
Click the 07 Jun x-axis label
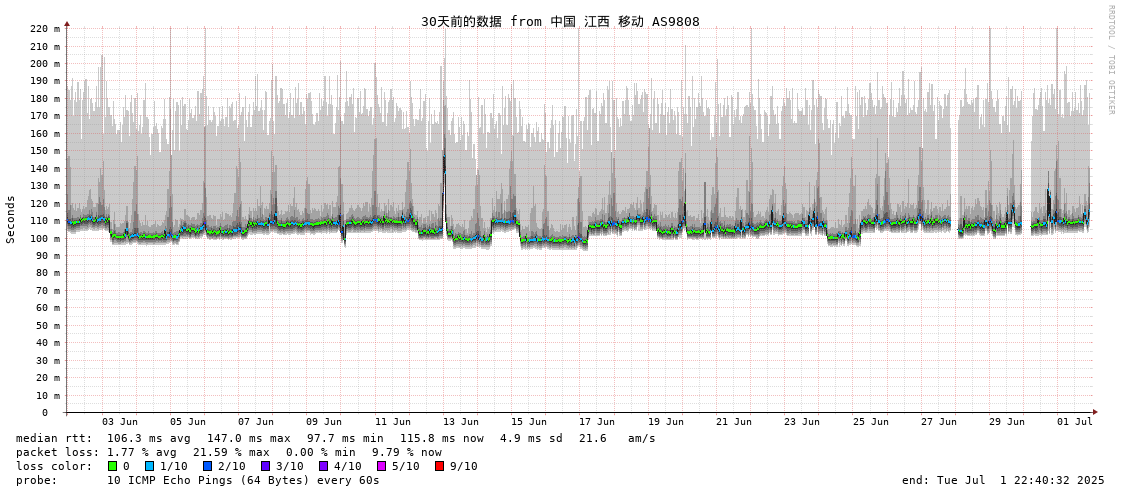coord(256,422)
